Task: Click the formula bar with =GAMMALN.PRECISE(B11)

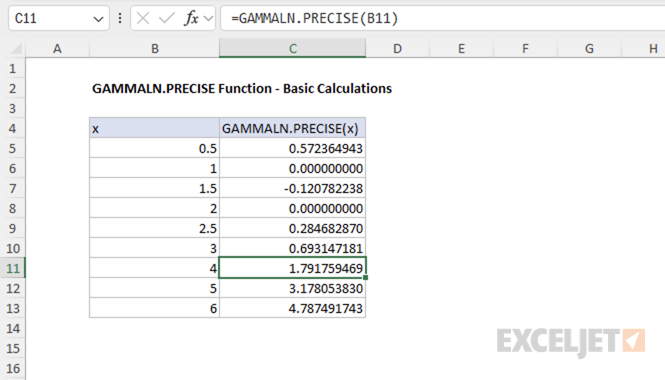Action: coord(443,18)
